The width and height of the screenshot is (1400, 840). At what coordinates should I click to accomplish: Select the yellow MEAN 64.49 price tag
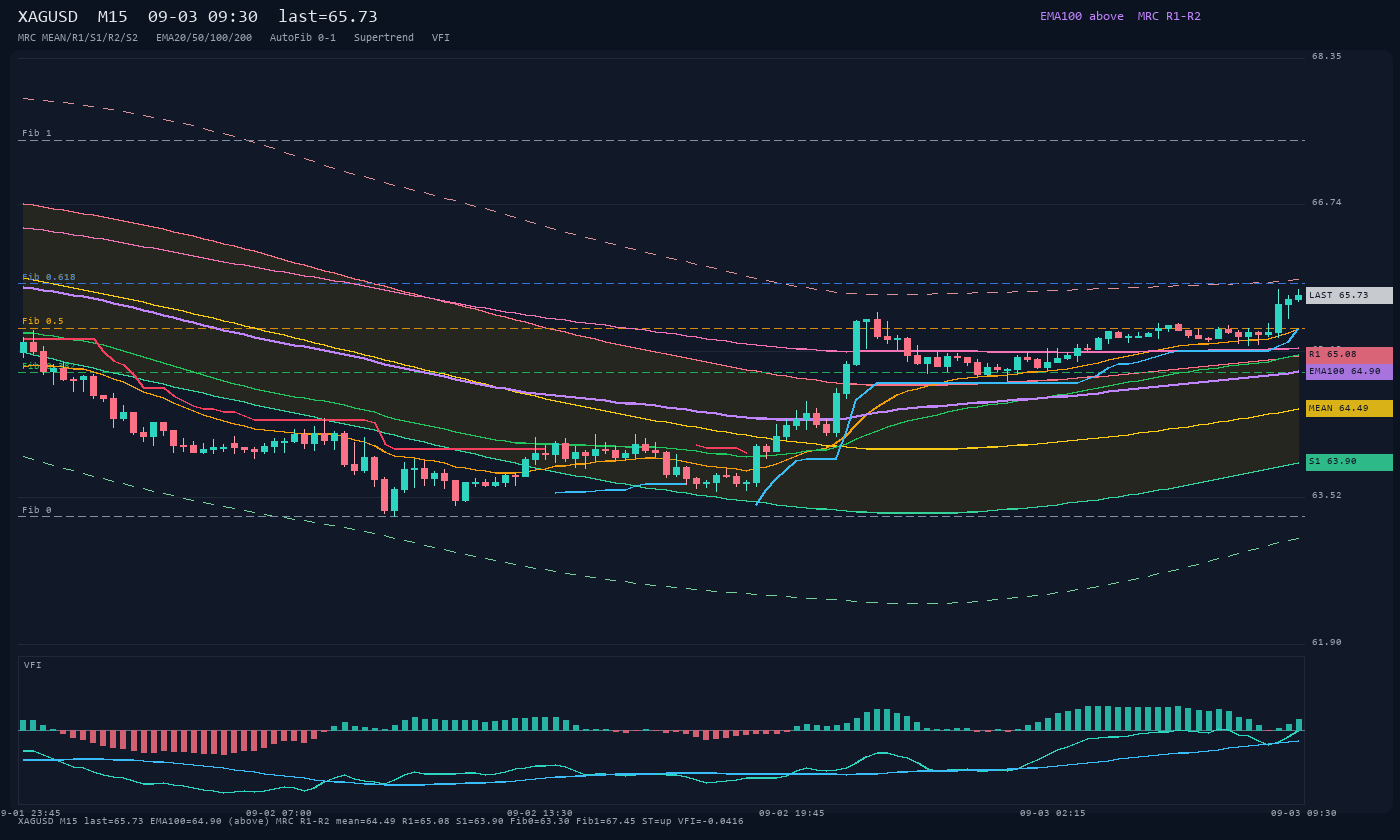tap(1349, 408)
